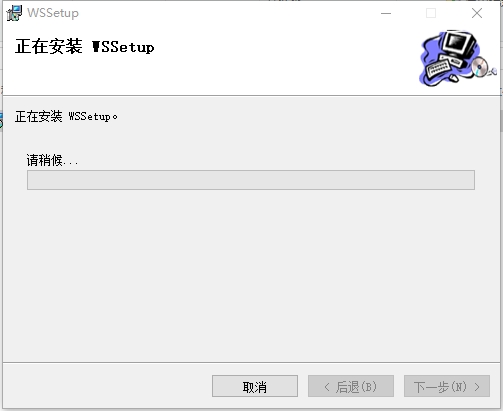Click the keyboard in the banner graphic
Screen dimensions: 503x411
(439, 66)
